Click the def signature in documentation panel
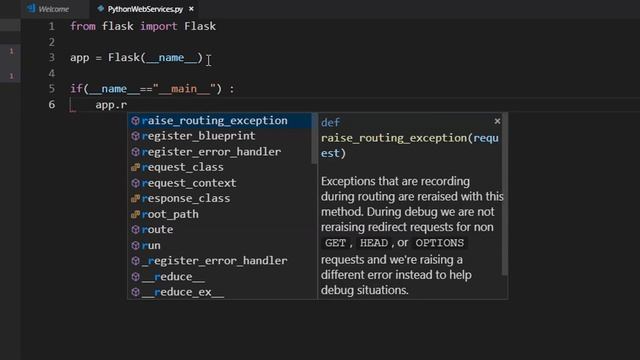Viewport: 640px width, 360px height. [x=410, y=138]
